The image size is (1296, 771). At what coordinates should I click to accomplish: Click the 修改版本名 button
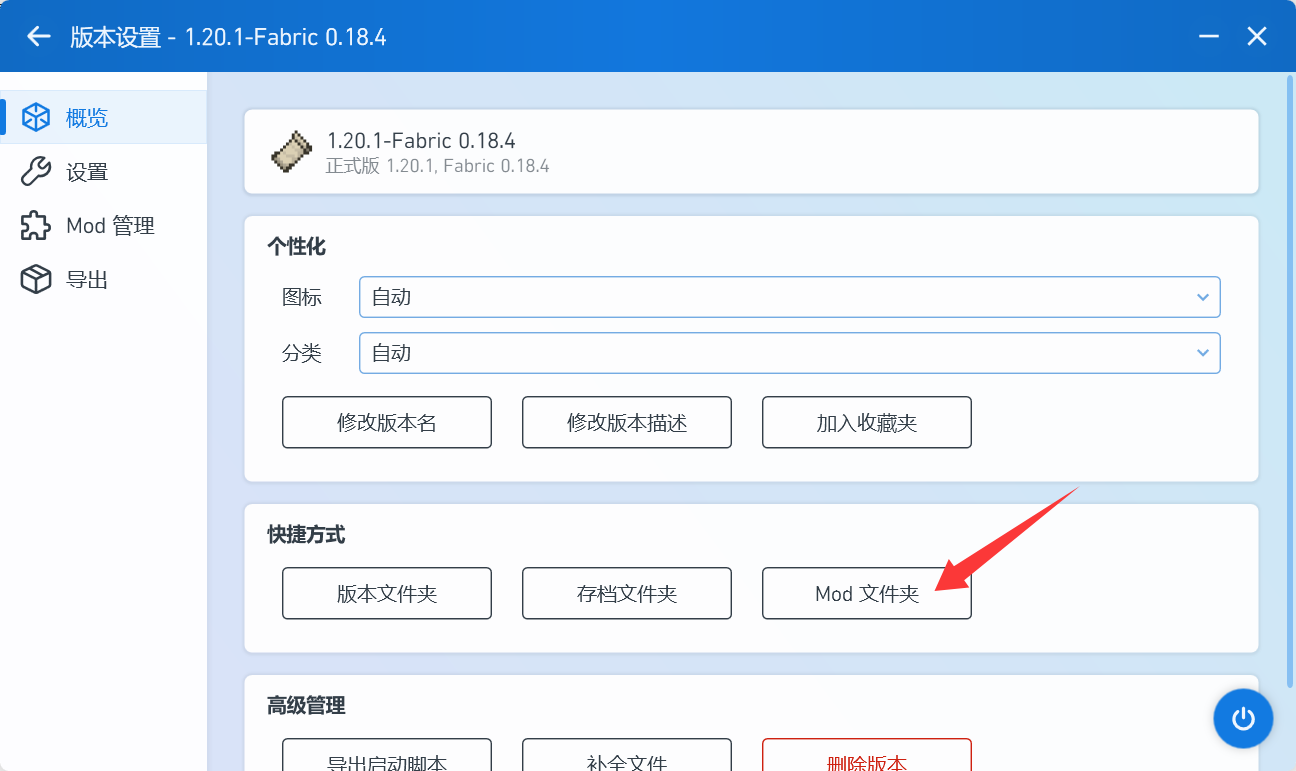pyautogui.click(x=387, y=422)
